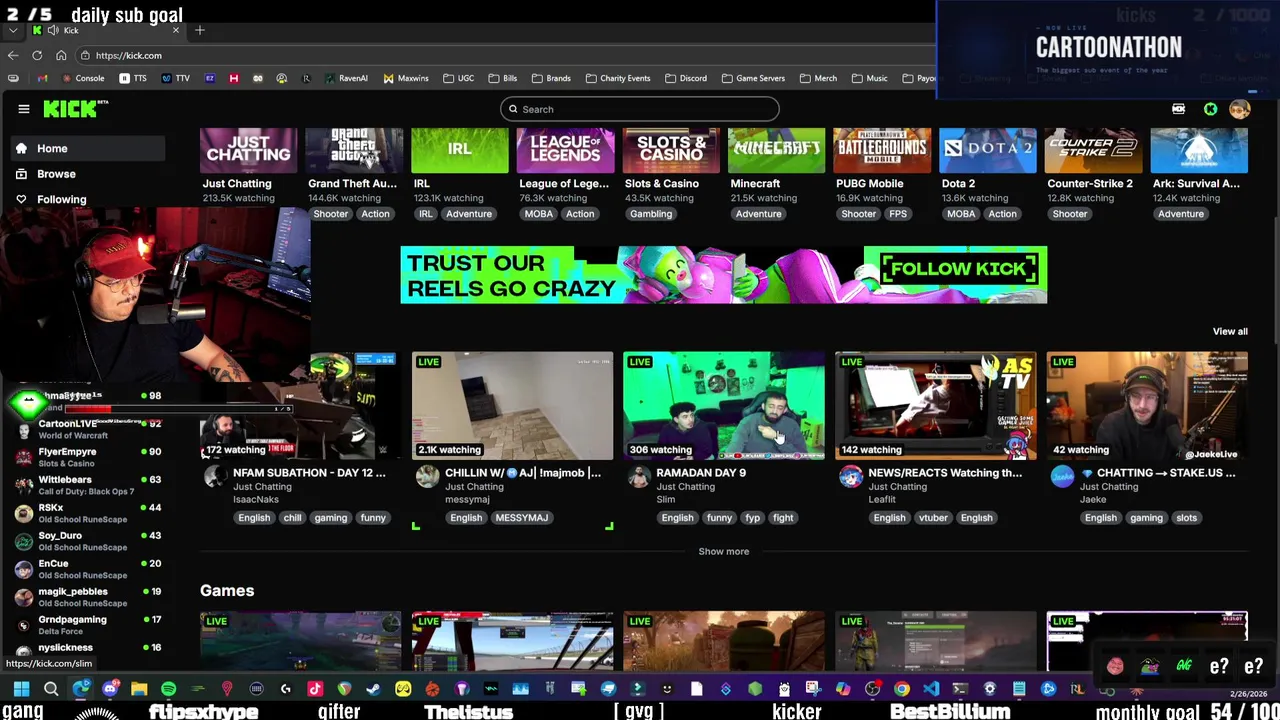Open the Minecraft category
Image resolution: width=1280 pixels, height=720 pixels.
pos(777,150)
